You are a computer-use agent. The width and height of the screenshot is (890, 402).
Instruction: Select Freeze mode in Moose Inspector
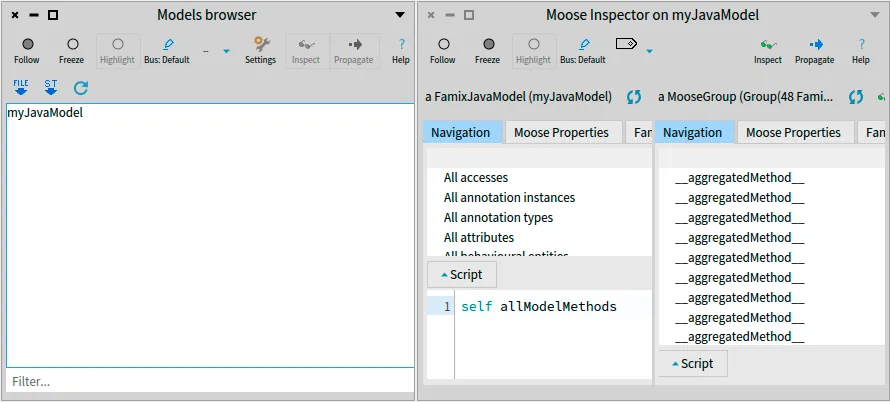[x=488, y=51]
